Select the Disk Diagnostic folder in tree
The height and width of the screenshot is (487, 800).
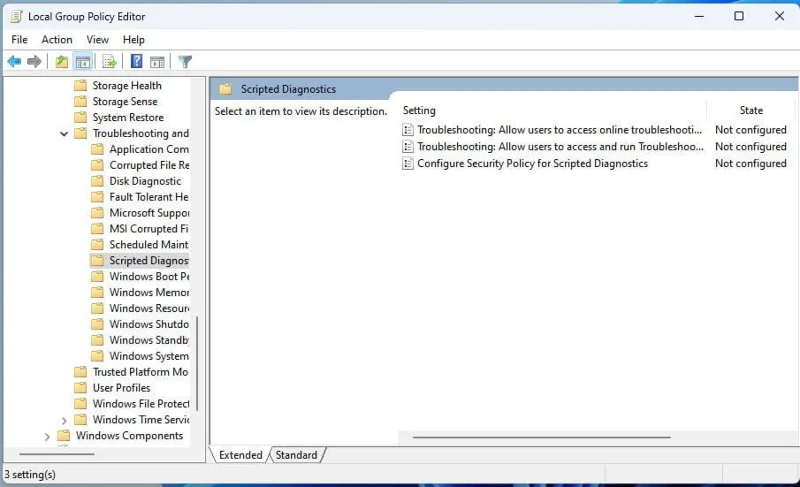pyautogui.click(x=145, y=181)
